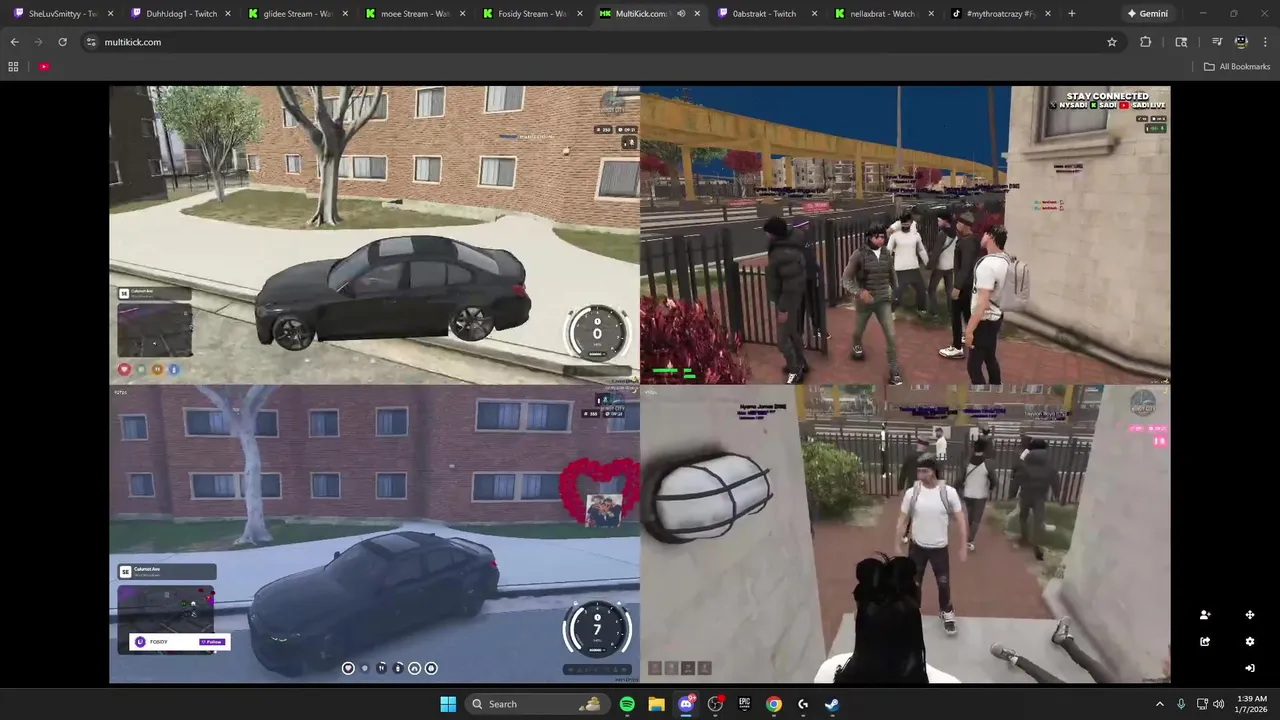Open the Chrome three-dot menu
Screen dimensions: 1280x720
(x=1265, y=42)
